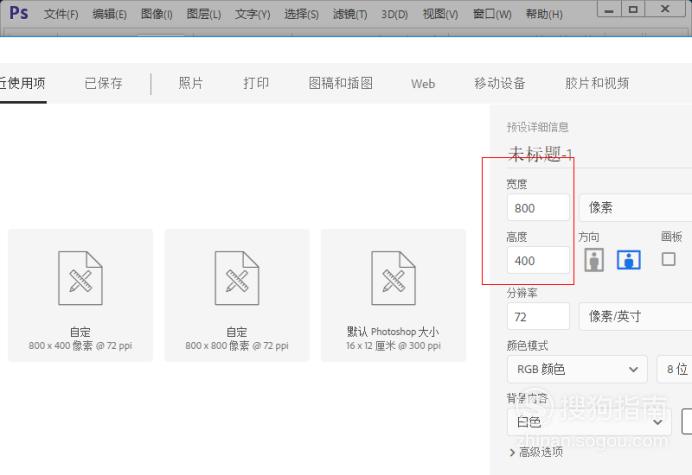Choose the 默认 Photoshop 大小 preset

coord(393,295)
